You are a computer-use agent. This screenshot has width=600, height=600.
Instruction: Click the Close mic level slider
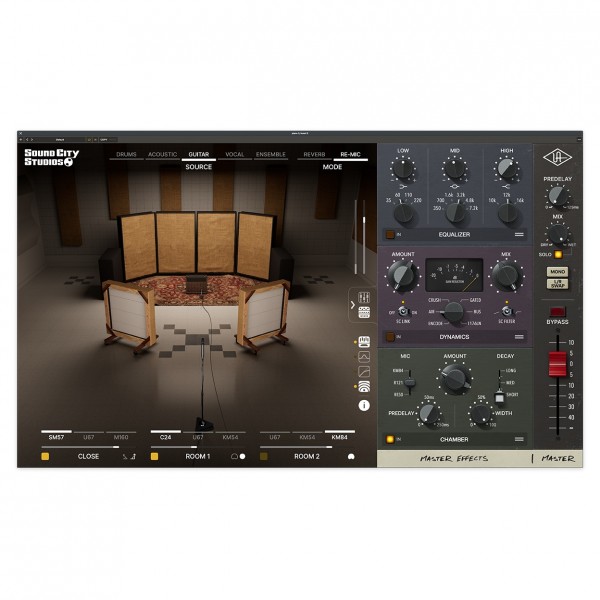(x=88, y=447)
